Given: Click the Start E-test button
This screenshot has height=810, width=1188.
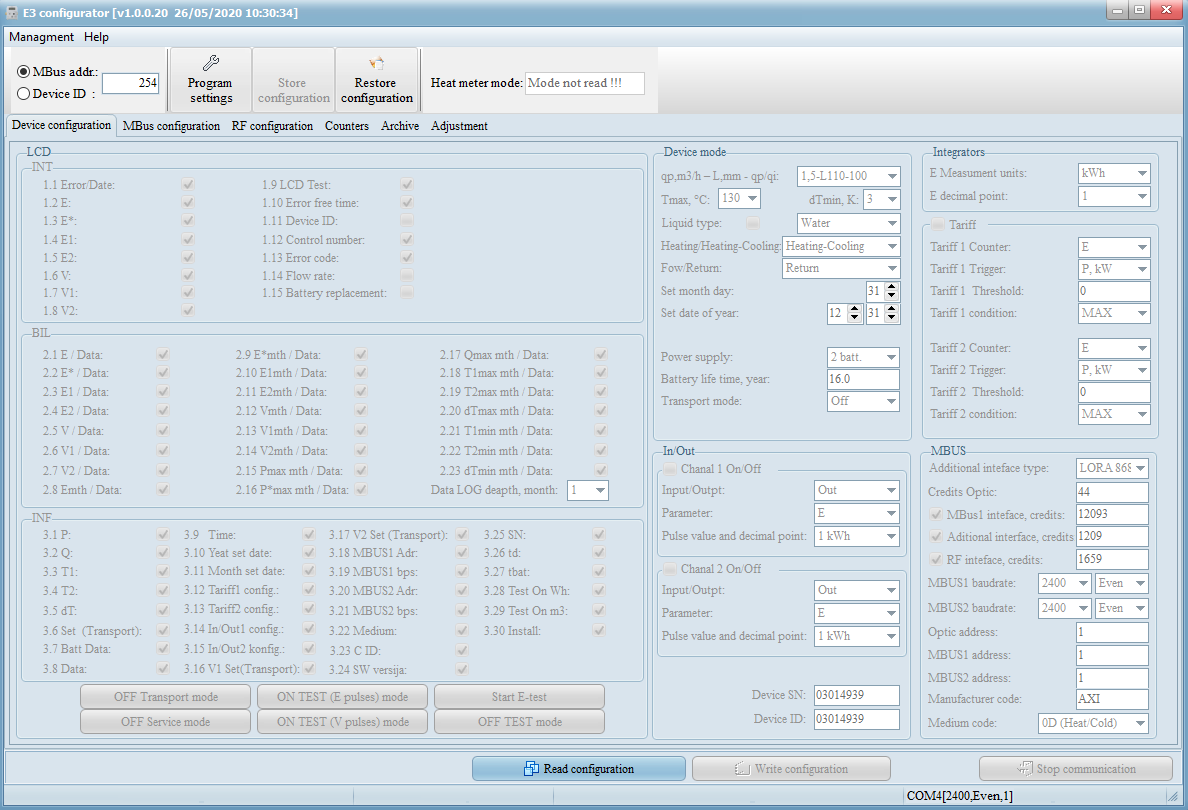Looking at the screenshot, I should pos(519,697).
